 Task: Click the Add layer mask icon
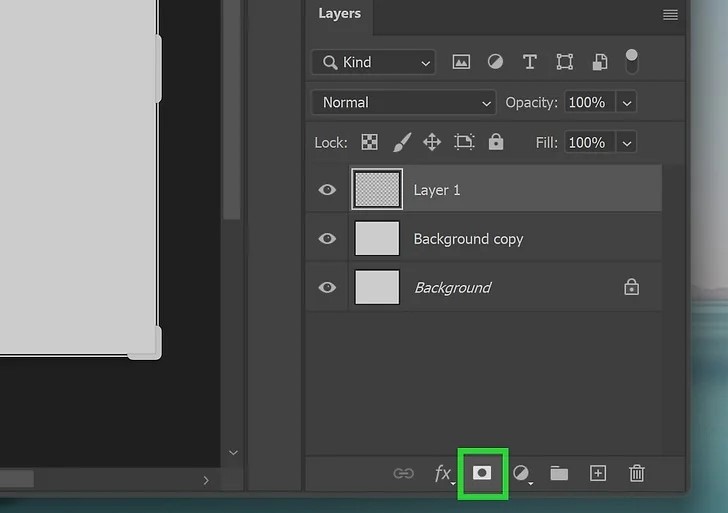pos(482,473)
